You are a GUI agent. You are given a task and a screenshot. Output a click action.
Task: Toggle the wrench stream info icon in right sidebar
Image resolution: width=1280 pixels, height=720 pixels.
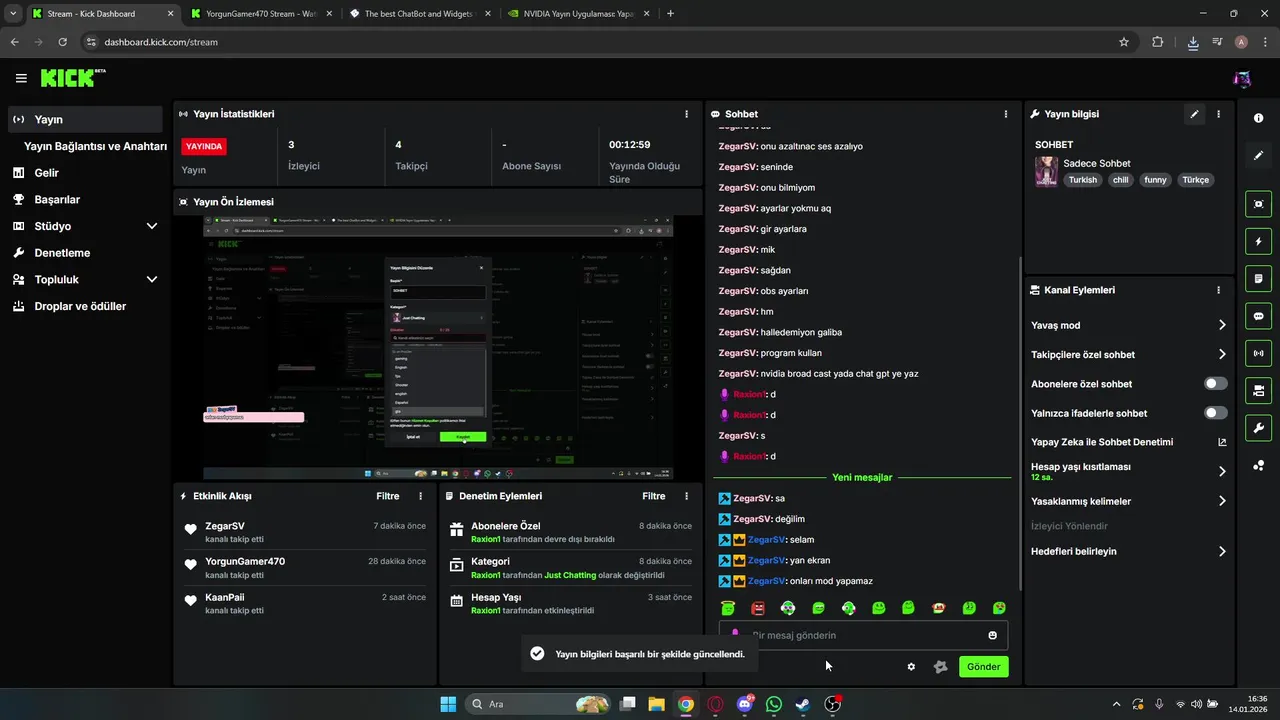[x=1258, y=428]
